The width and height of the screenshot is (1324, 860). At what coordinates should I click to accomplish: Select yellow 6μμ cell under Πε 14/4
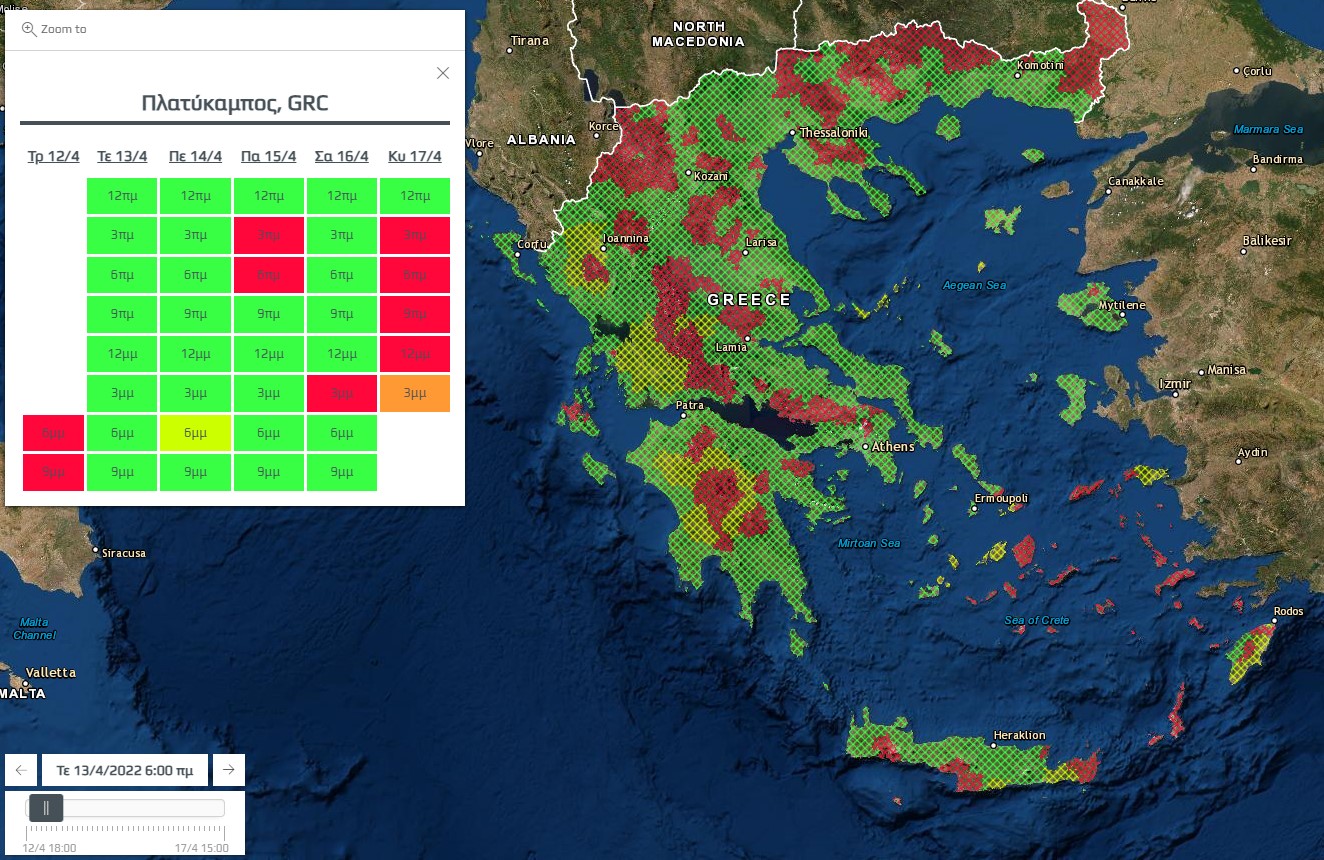click(x=195, y=433)
